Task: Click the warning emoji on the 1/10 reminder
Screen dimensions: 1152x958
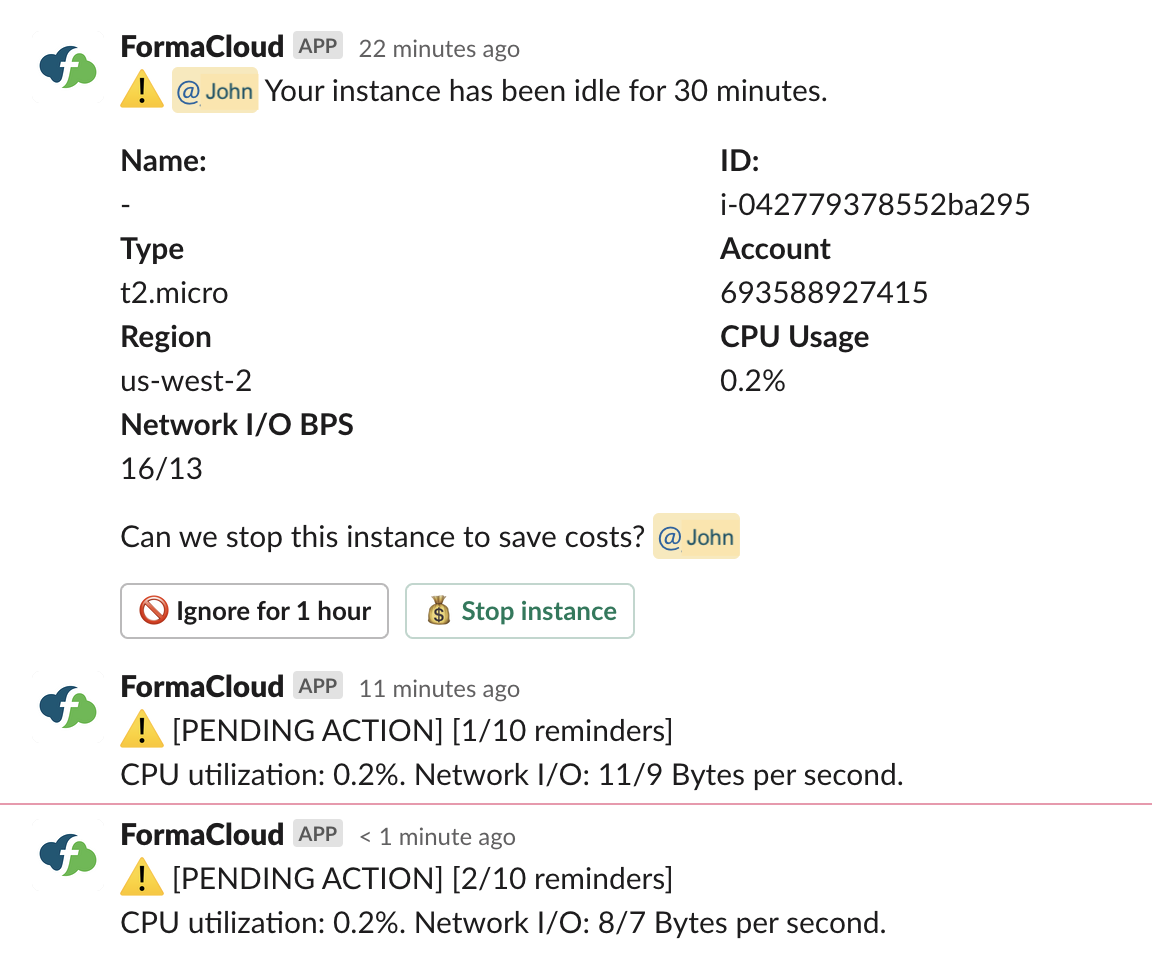Action: (141, 731)
